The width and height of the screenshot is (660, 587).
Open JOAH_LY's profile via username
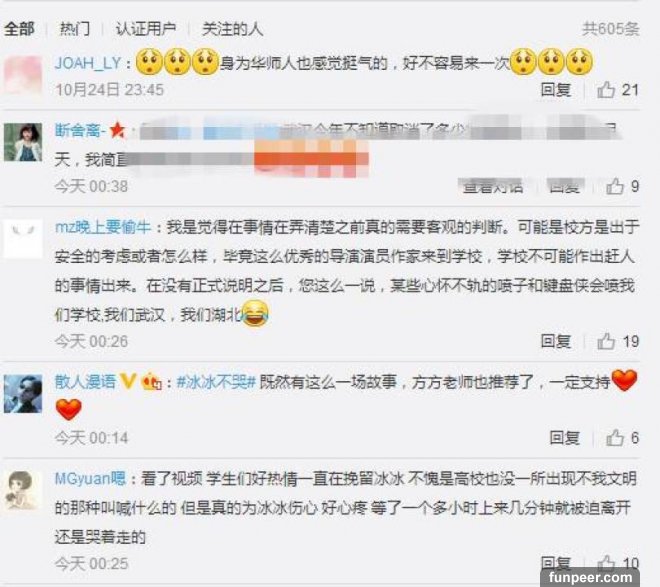point(88,63)
